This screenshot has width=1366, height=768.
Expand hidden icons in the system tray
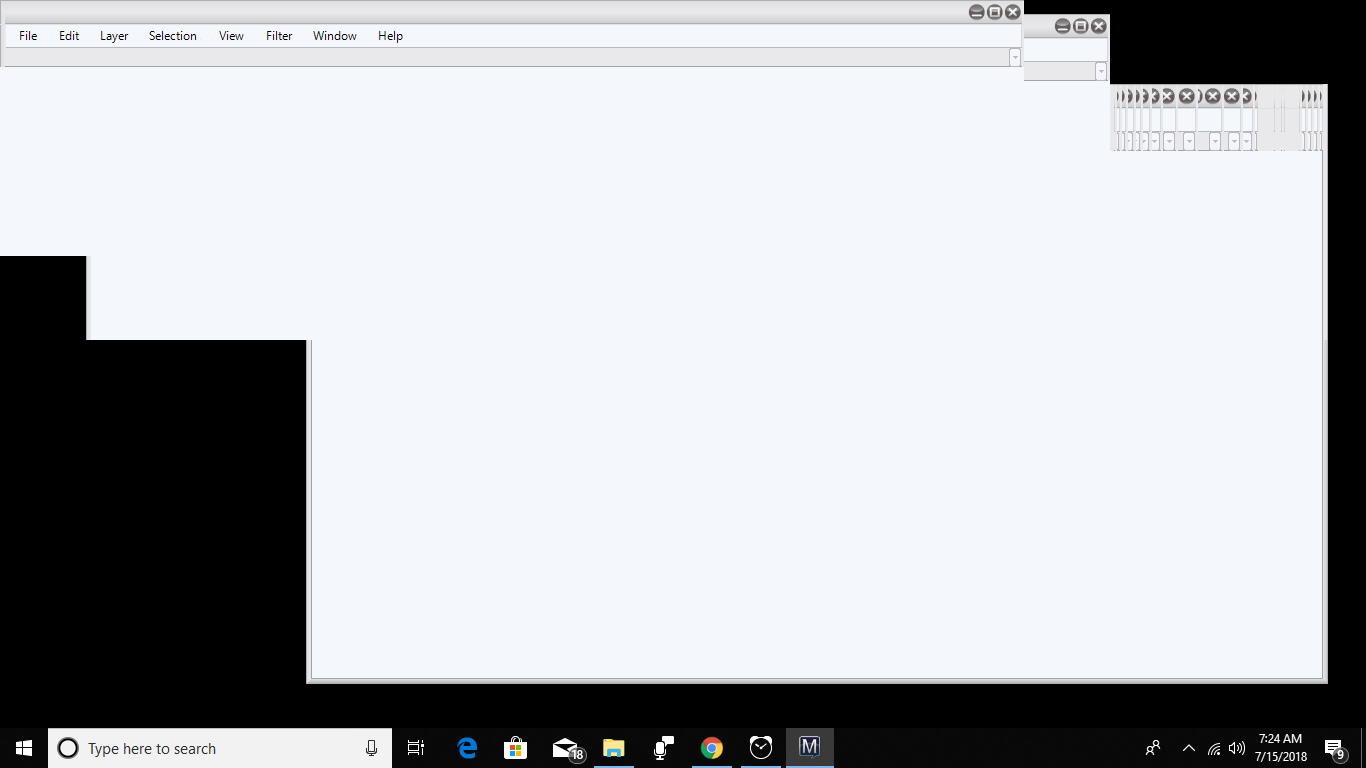(1188, 747)
